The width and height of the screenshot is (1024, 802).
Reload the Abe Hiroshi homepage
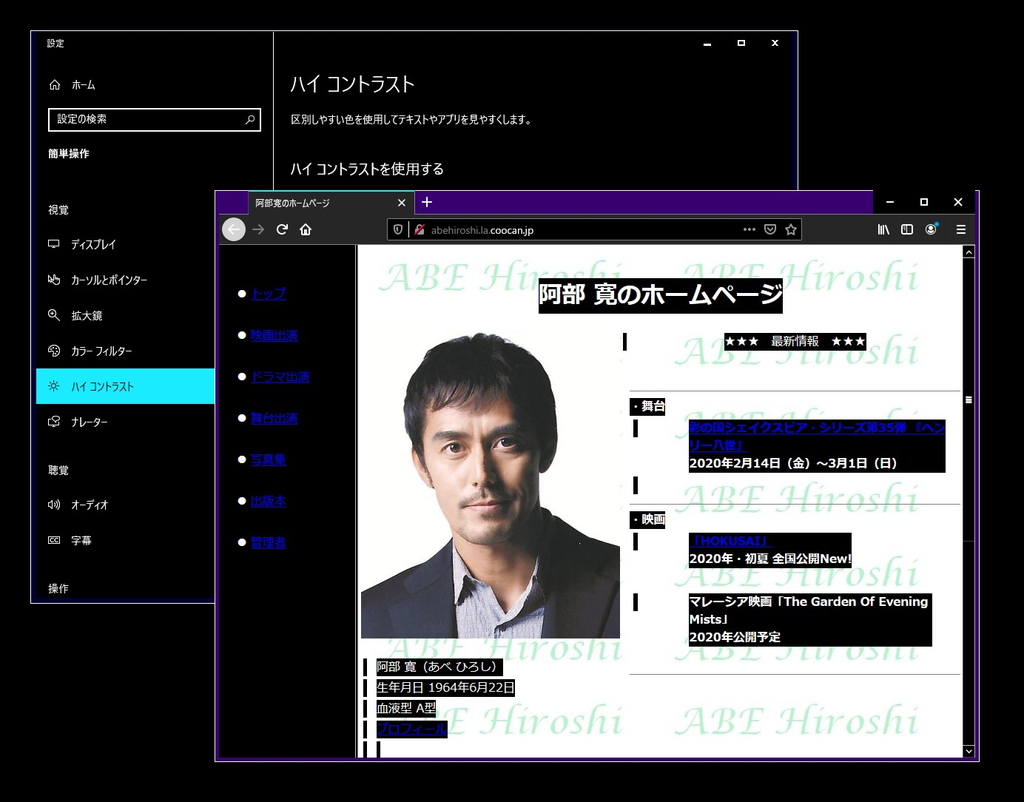coord(284,229)
